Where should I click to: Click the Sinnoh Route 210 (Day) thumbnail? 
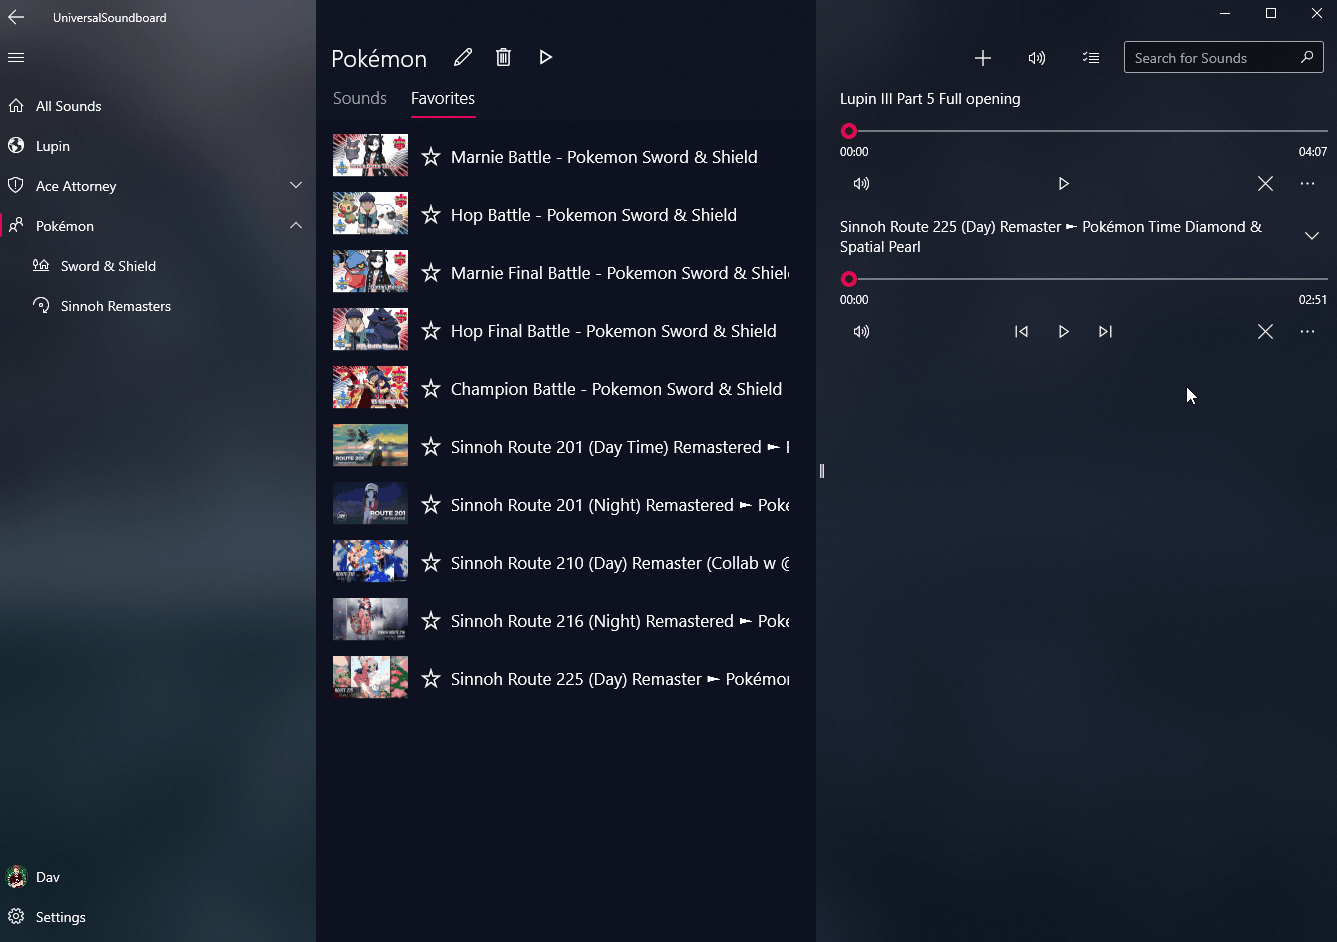click(x=370, y=562)
